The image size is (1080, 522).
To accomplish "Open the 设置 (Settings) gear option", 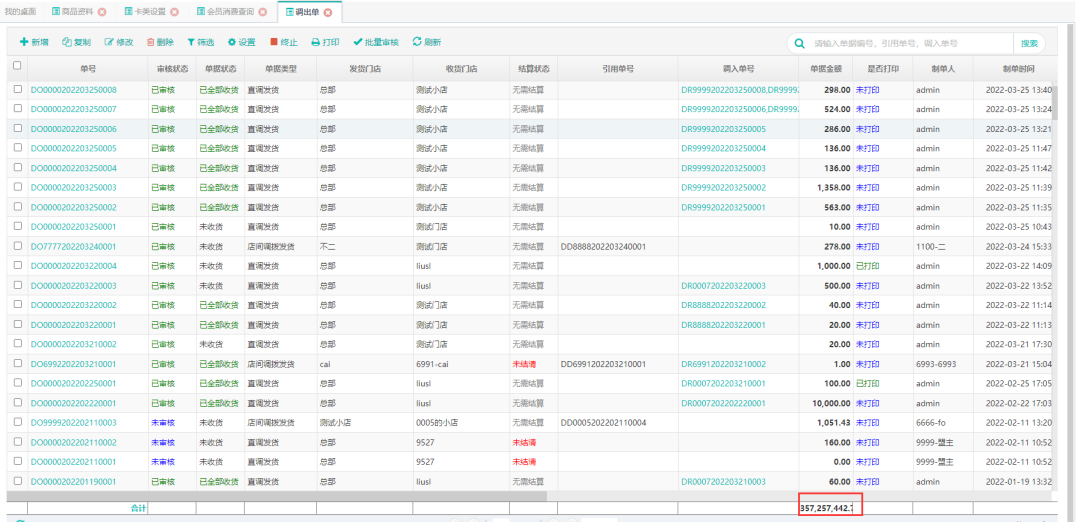I will (241, 43).
